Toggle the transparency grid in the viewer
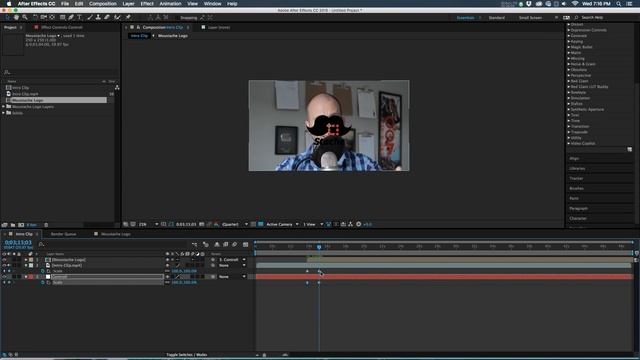This screenshot has width=640, height=360. pyautogui.click(x=260, y=224)
